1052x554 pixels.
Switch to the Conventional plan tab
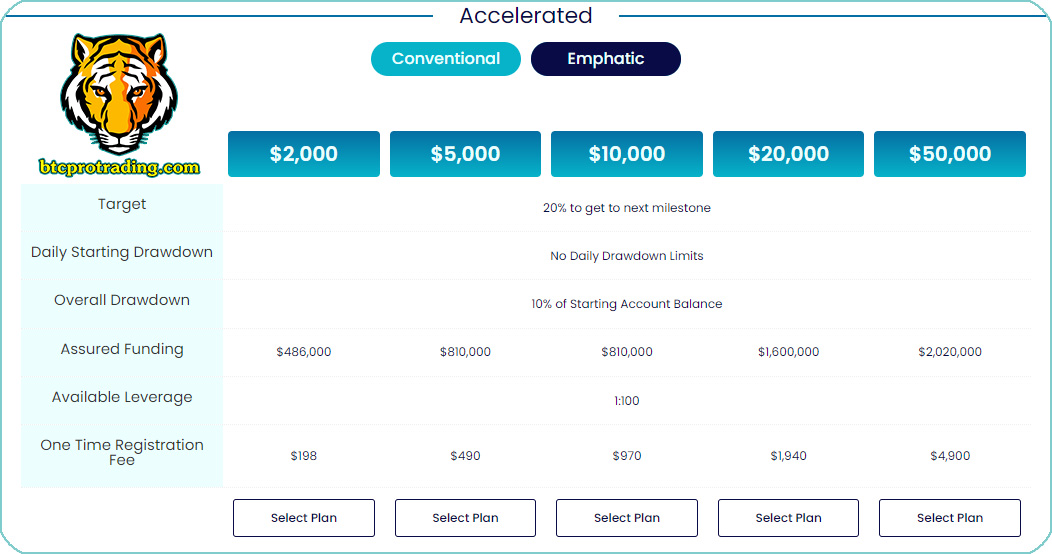coord(446,59)
